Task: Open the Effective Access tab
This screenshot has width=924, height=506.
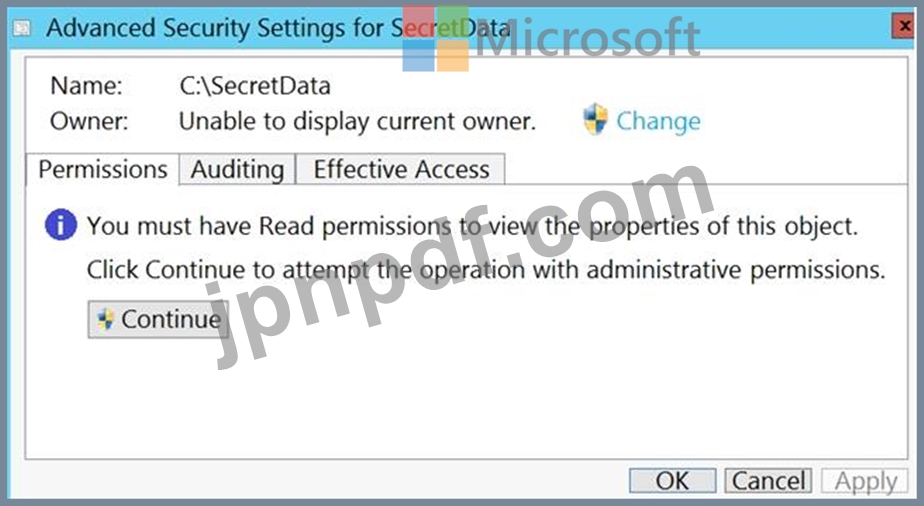Action: pos(401,170)
